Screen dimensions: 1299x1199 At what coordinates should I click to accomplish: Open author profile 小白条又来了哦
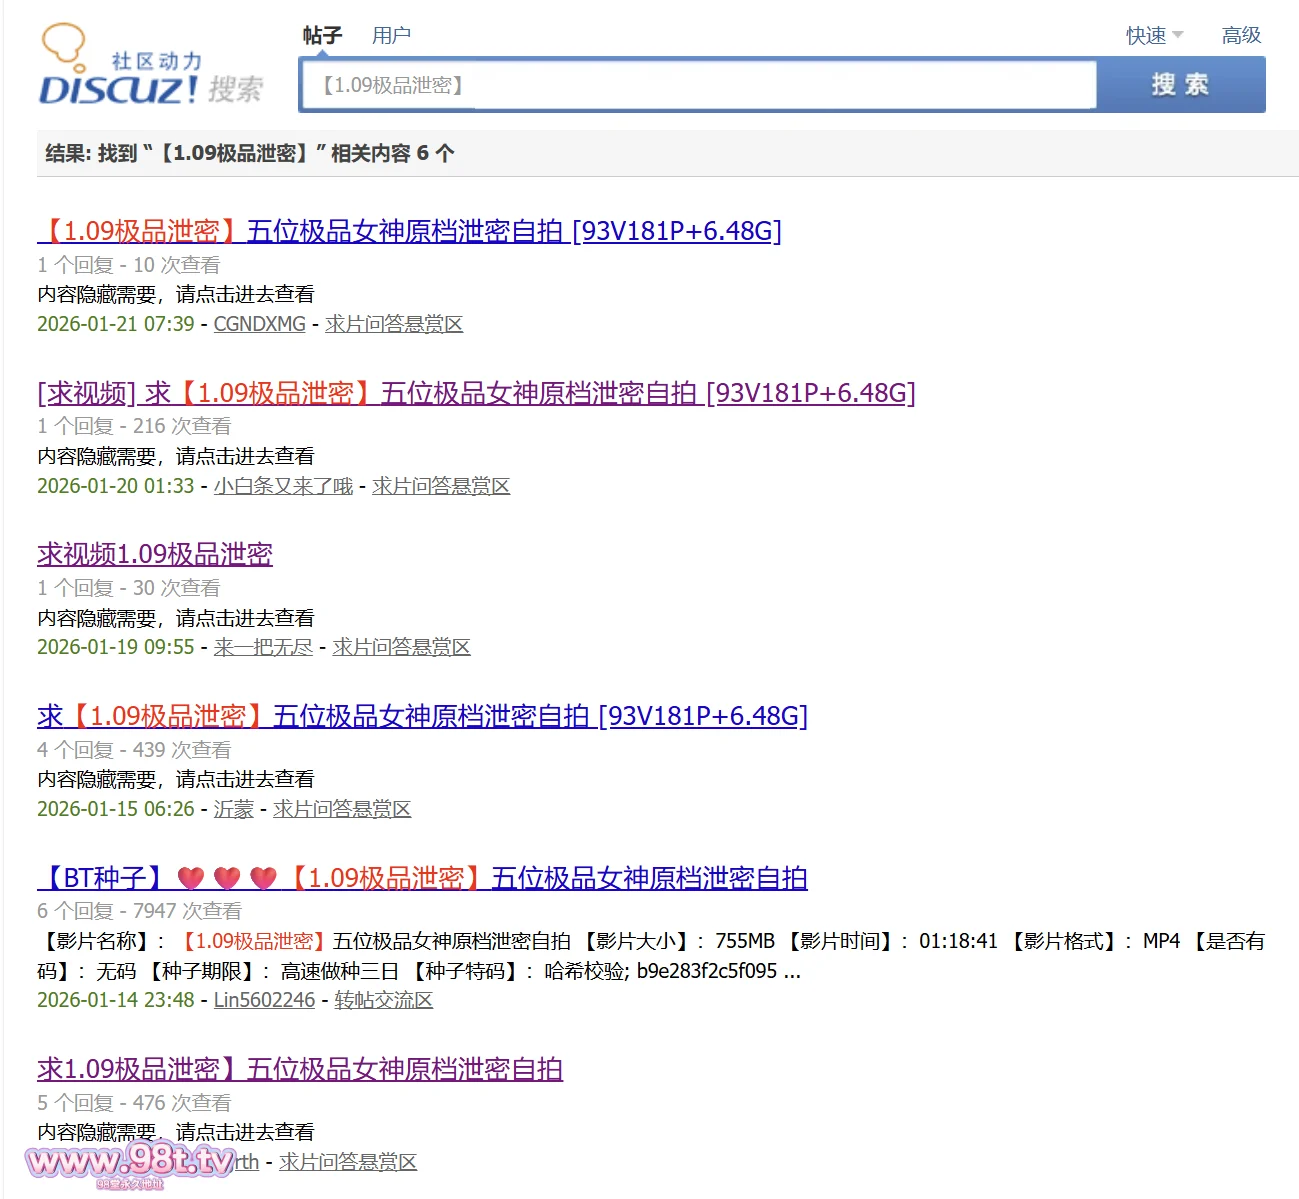283,486
